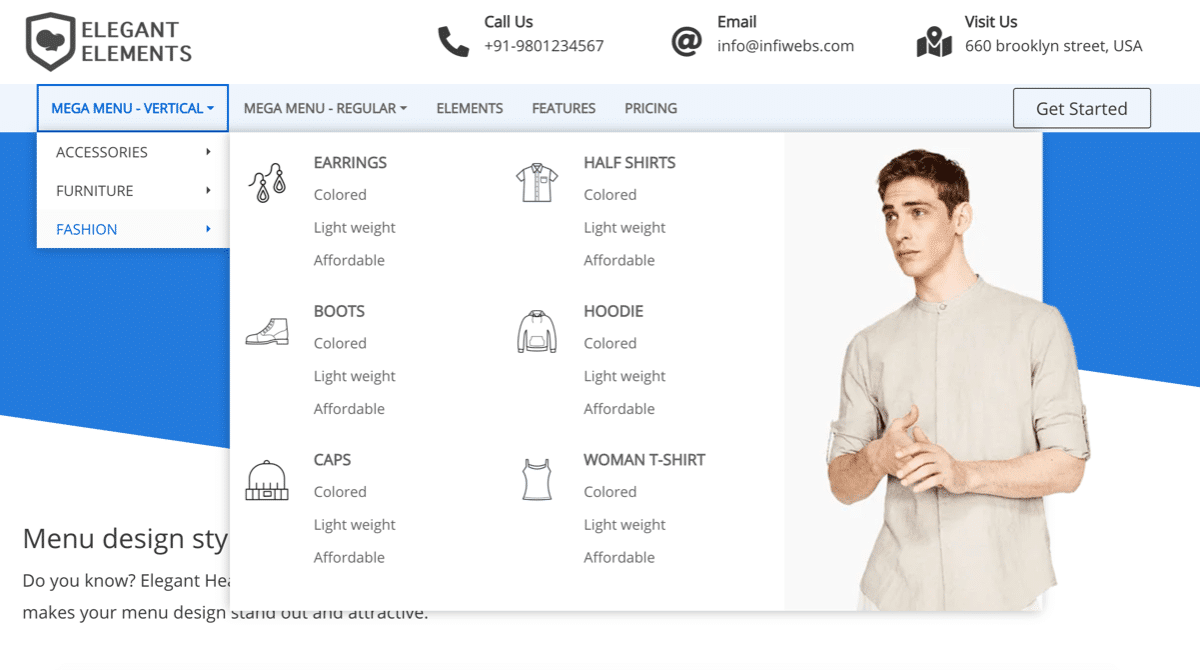This screenshot has height=670, width=1200.
Task: Switch to the FEATURES navigation item
Action: tap(563, 107)
